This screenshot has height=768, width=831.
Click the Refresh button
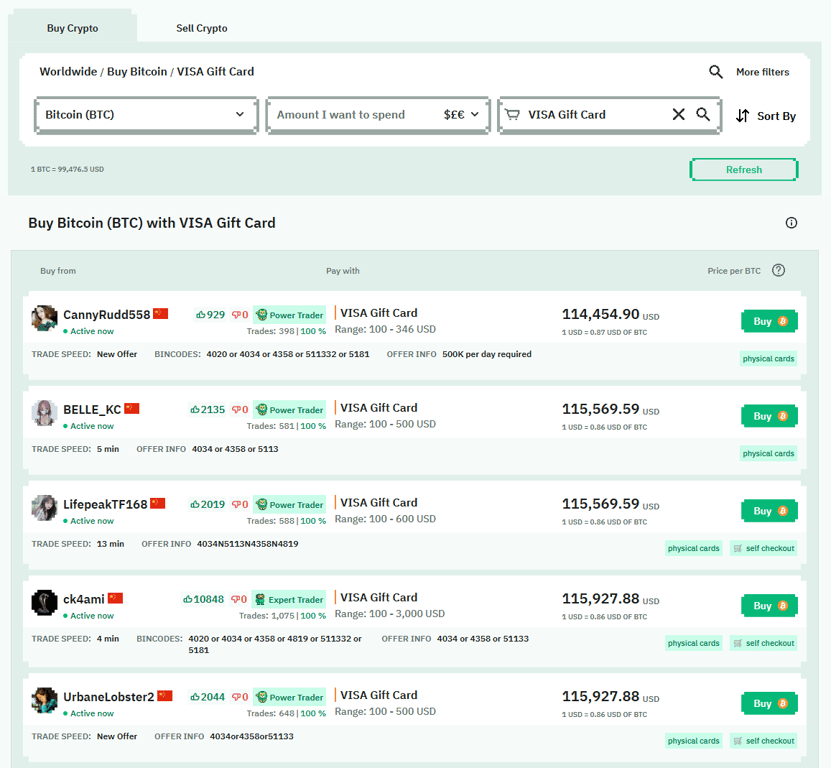pyautogui.click(x=744, y=169)
